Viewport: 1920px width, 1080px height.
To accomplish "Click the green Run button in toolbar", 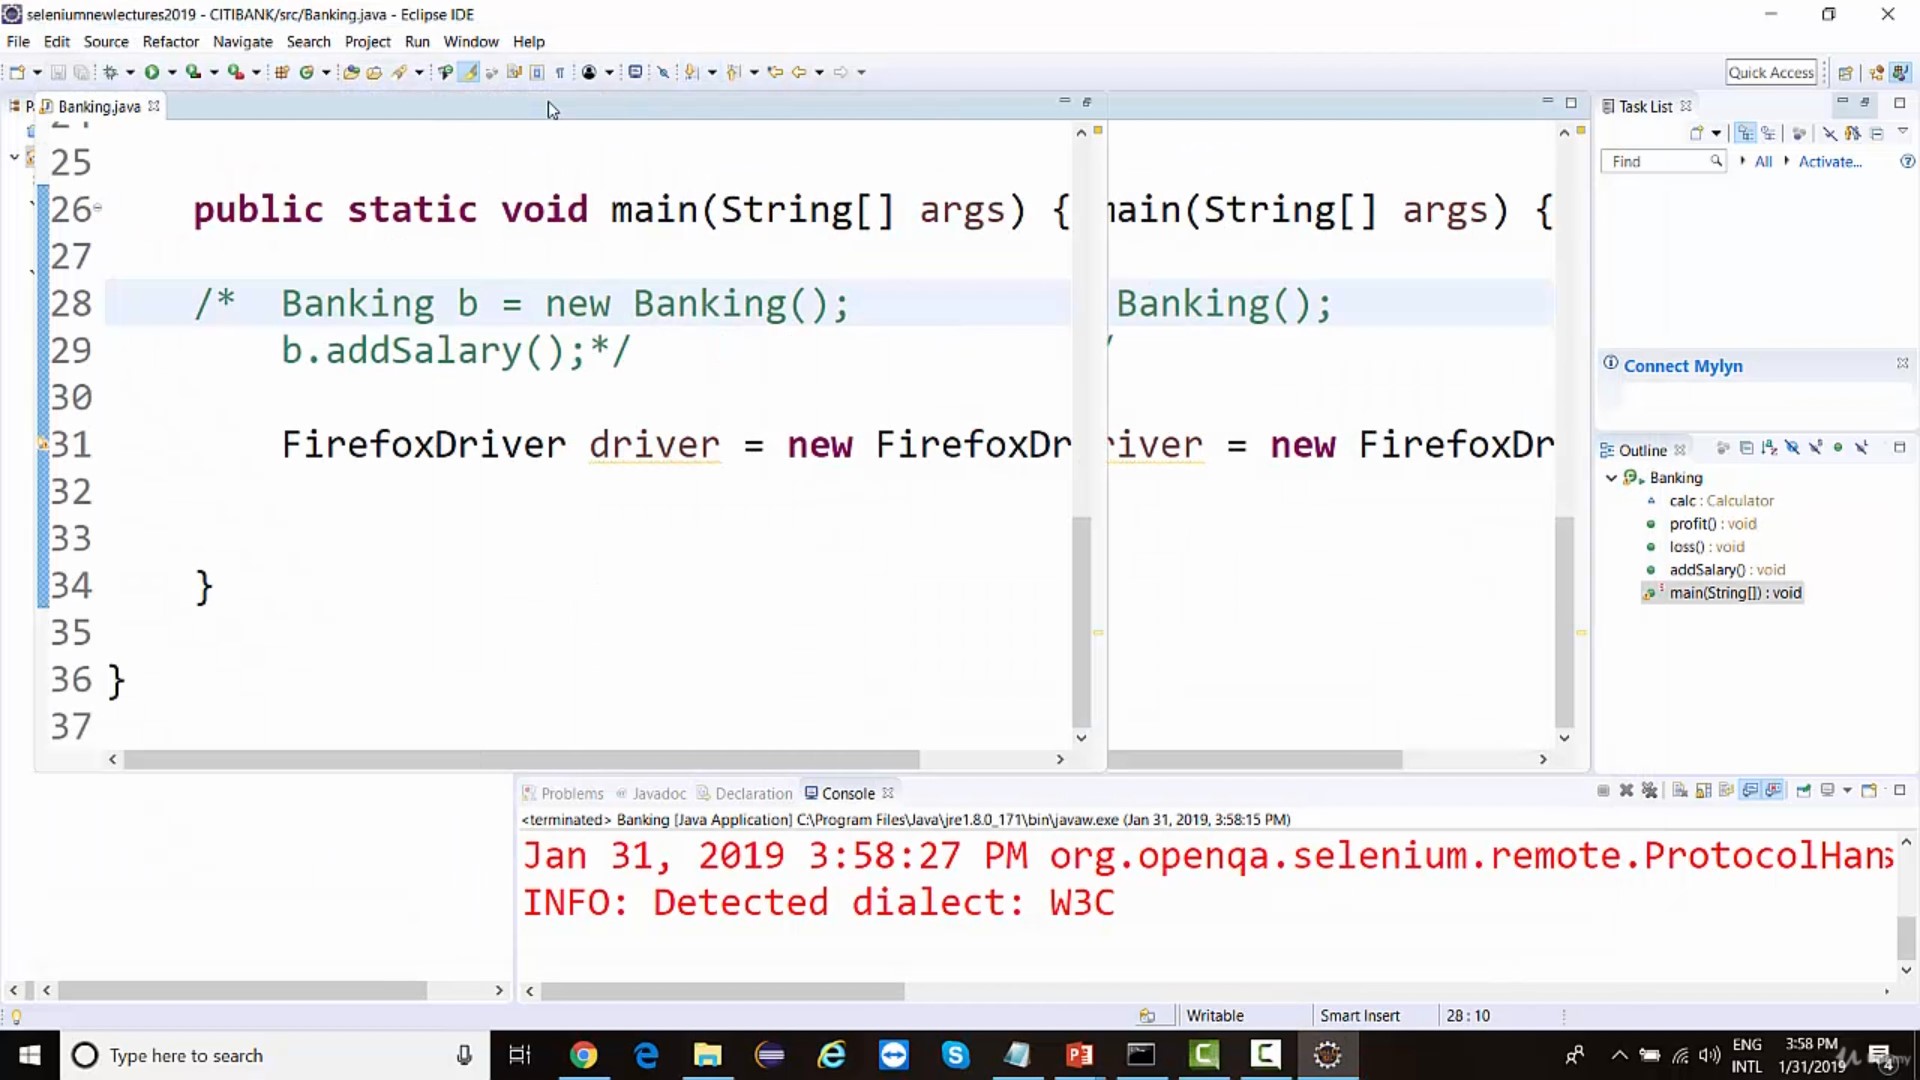I will (x=152, y=72).
